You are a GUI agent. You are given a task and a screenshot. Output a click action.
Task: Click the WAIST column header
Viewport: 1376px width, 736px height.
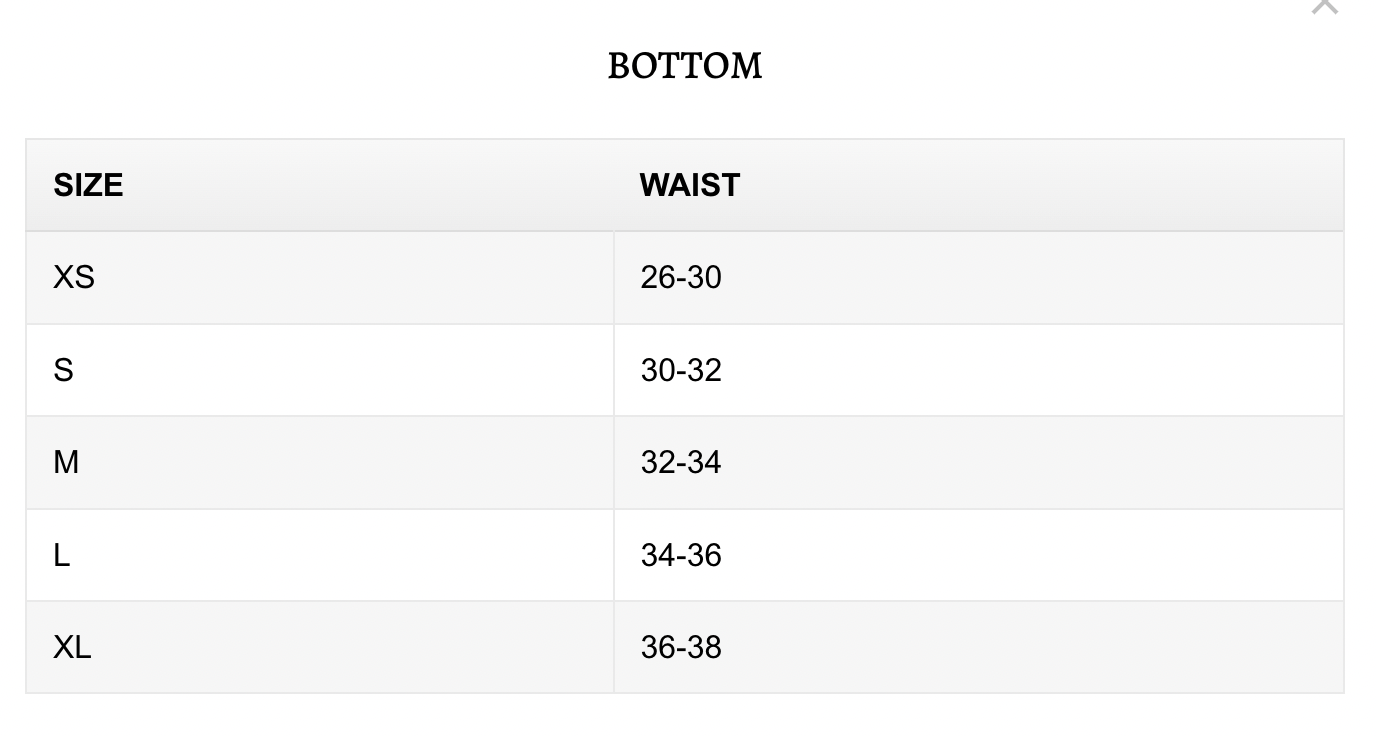[x=689, y=185]
